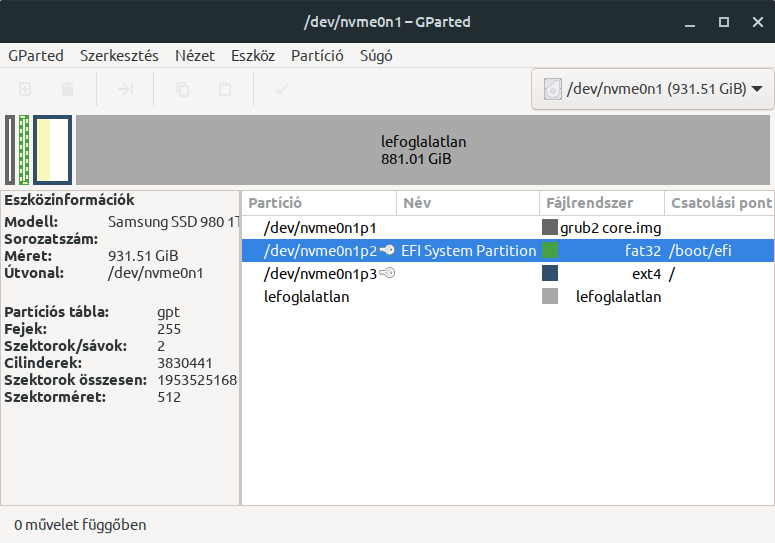
Task: Sort by the Név column header
Action: [x=468, y=203]
